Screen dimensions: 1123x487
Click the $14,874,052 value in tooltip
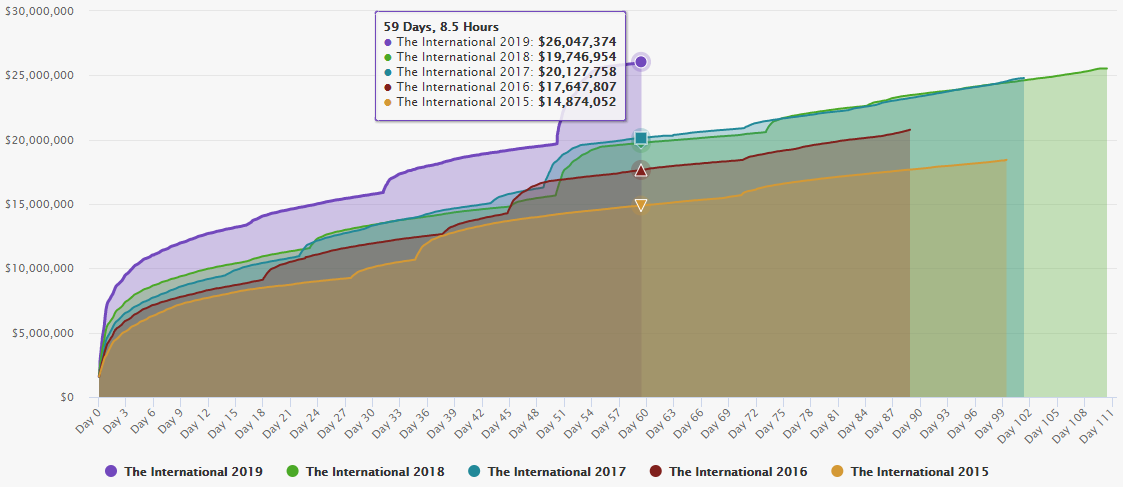click(577, 102)
